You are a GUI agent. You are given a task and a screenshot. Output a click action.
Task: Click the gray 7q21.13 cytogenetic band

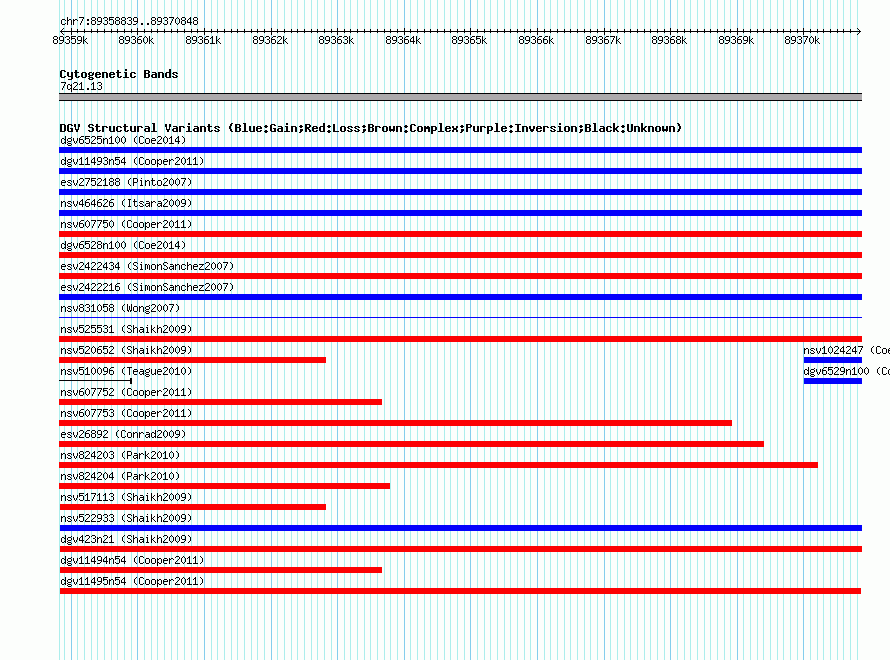[x=460, y=97]
